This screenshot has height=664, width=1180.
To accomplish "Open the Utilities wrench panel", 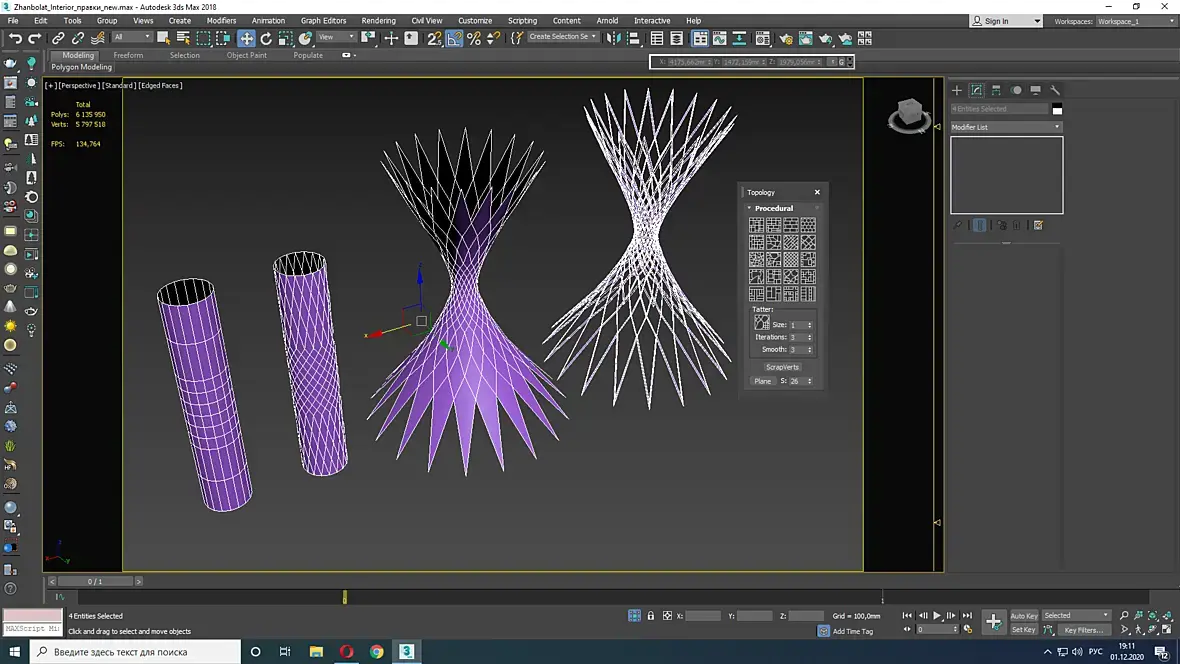I will (1054, 90).
